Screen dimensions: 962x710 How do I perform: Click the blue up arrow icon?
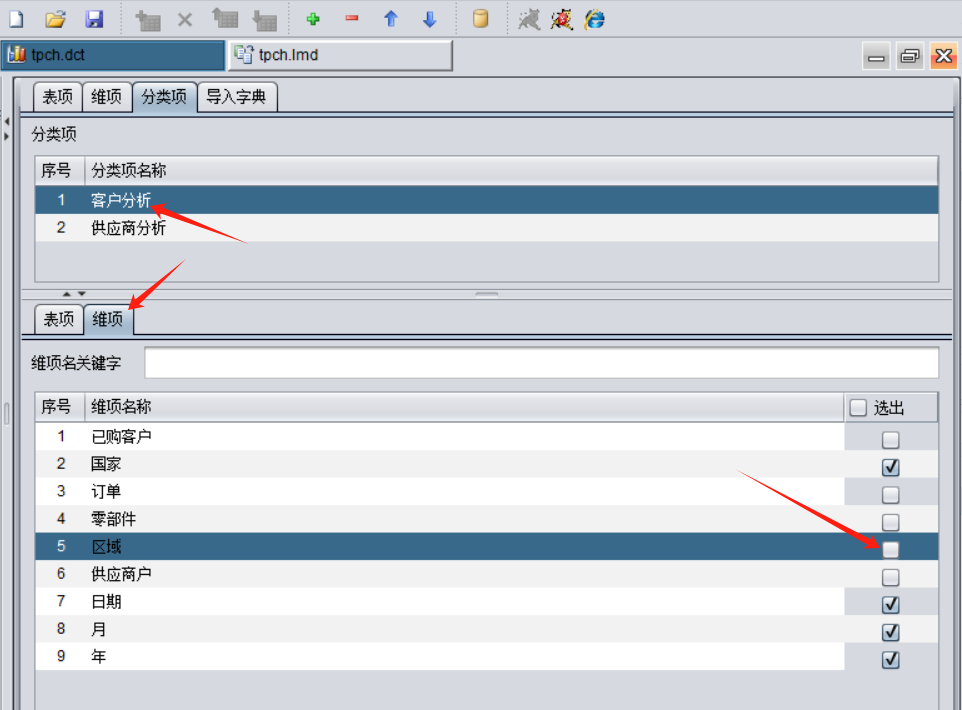391,19
